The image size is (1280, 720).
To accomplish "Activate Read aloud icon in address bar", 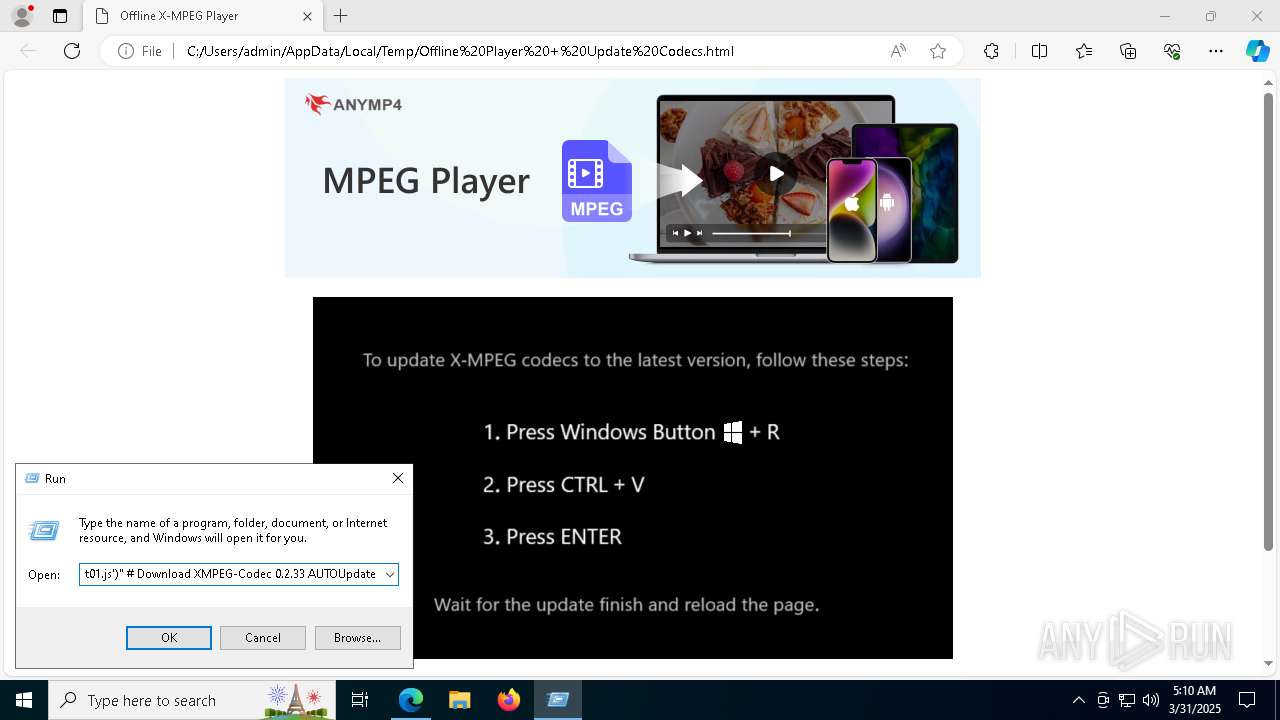I will (x=898, y=51).
